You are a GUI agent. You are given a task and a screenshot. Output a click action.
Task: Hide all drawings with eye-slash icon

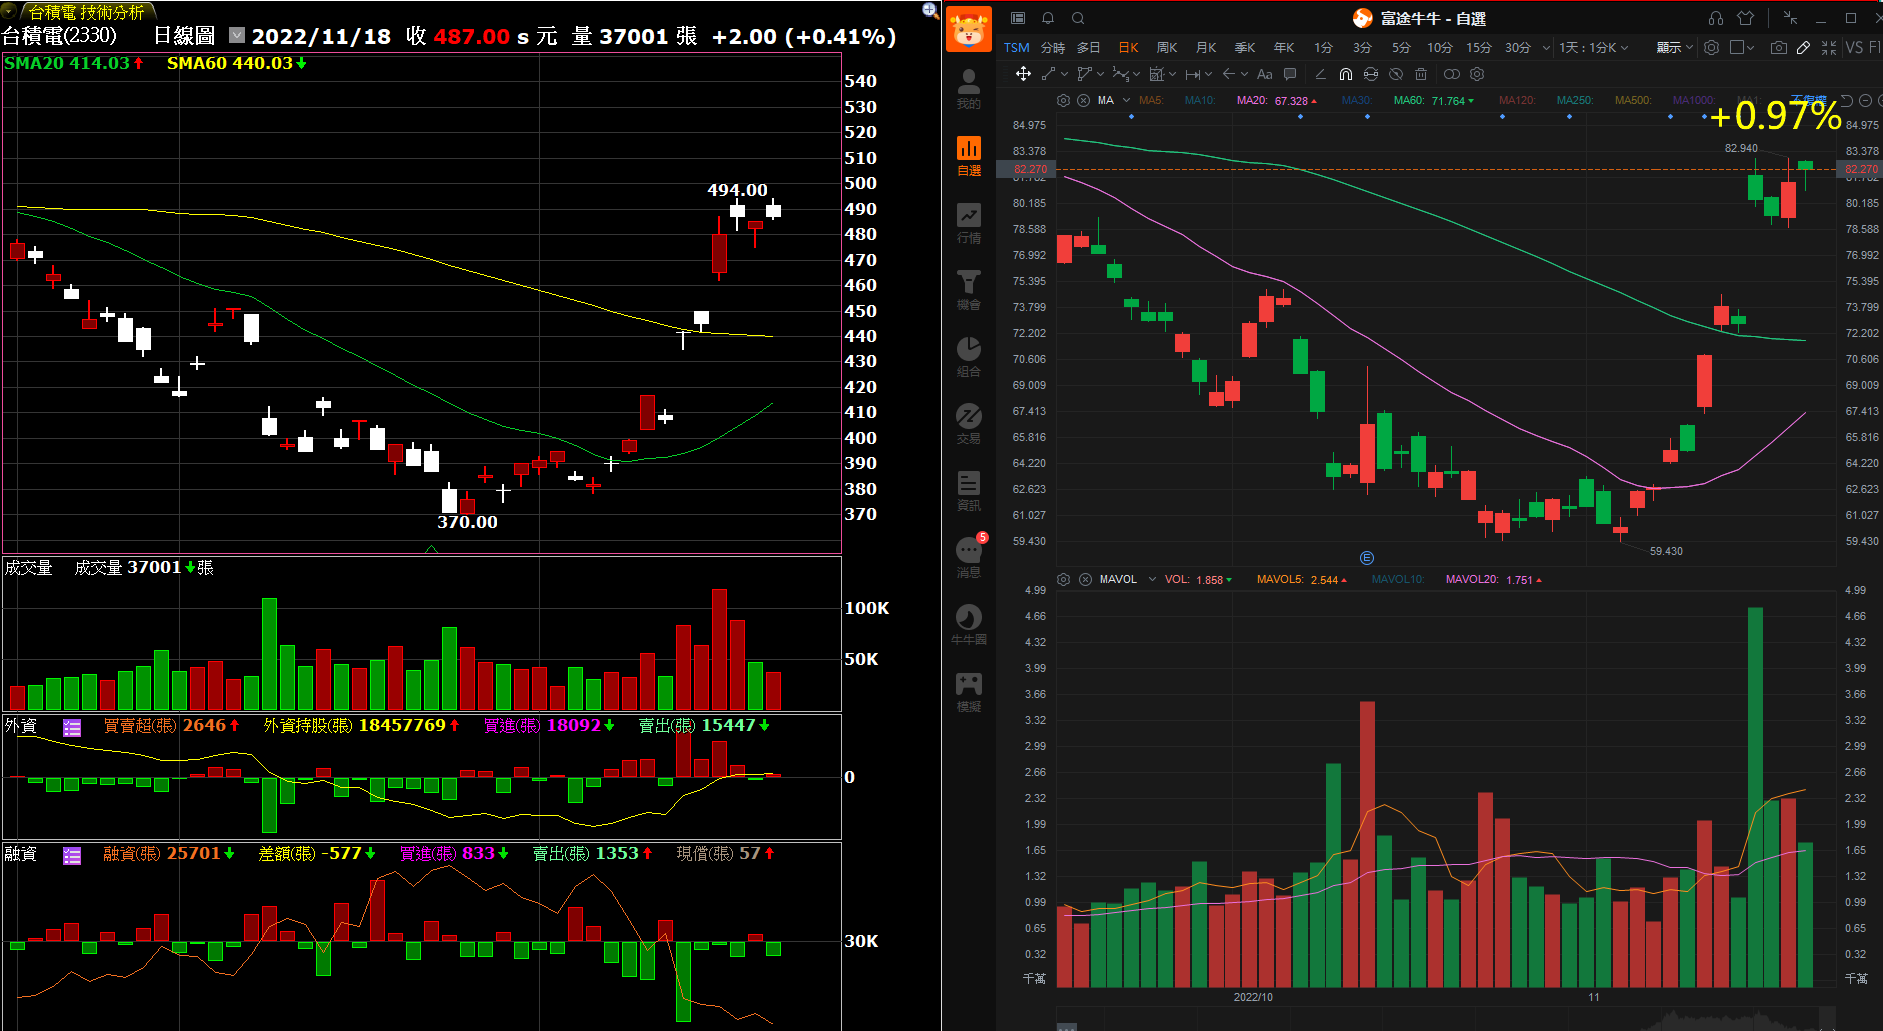(1396, 74)
